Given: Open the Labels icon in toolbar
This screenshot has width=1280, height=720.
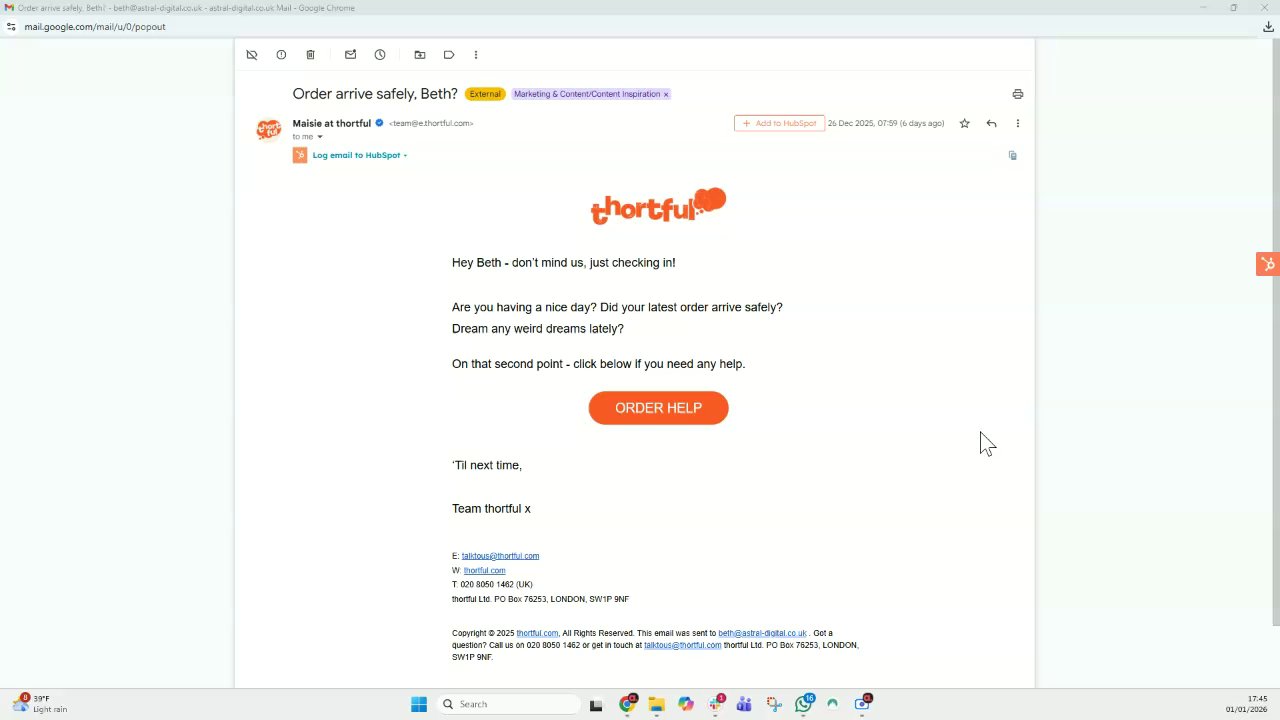Looking at the screenshot, I should (x=449, y=55).
